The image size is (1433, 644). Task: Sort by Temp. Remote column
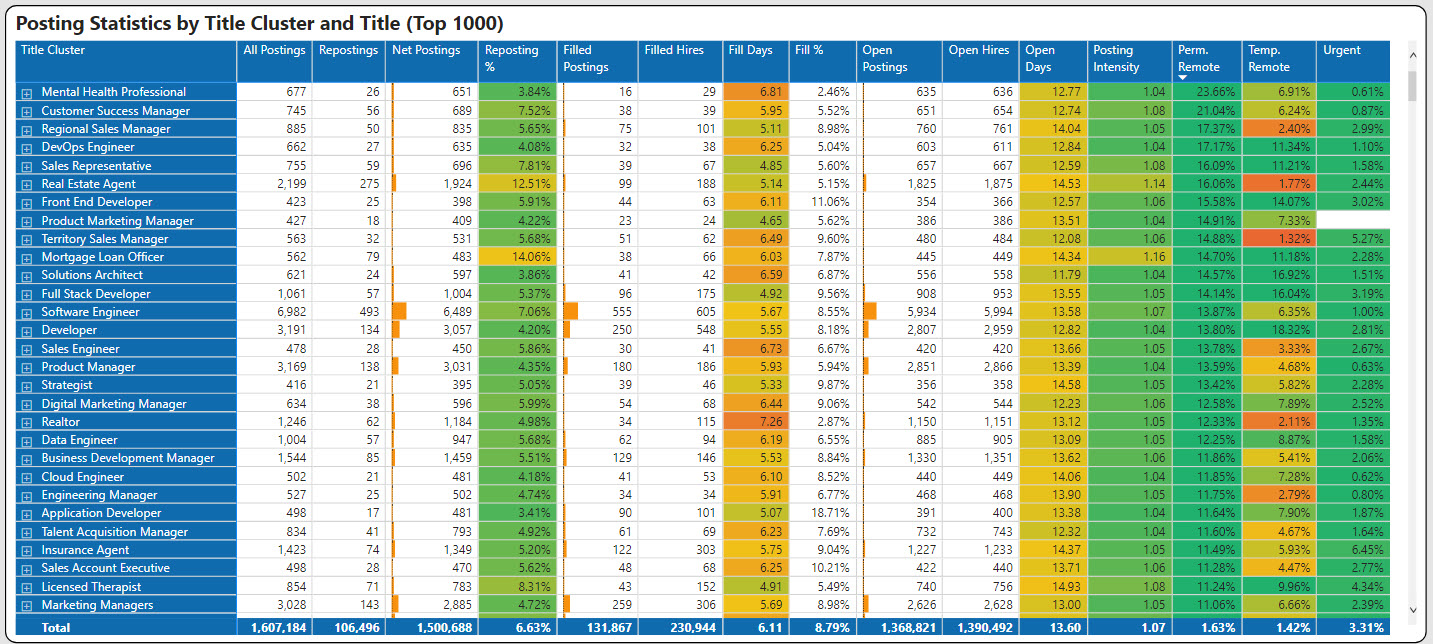pos(1280,61)
